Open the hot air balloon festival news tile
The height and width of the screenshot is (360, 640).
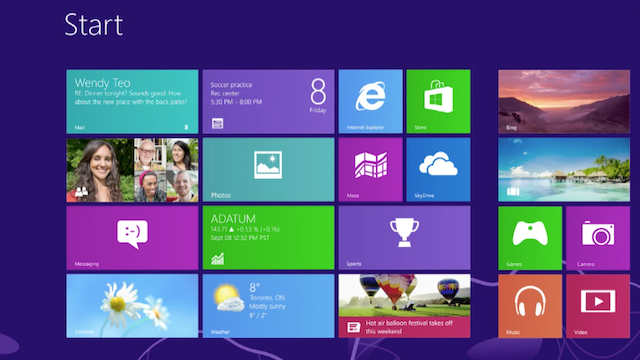[x=404, y=306]
